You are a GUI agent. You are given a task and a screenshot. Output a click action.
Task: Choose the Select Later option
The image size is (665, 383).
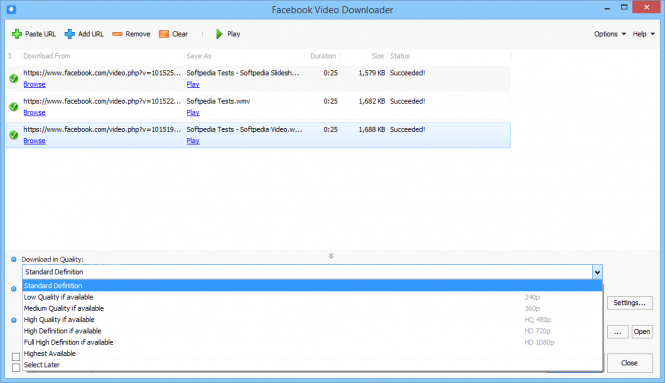(x=312, y=365)
